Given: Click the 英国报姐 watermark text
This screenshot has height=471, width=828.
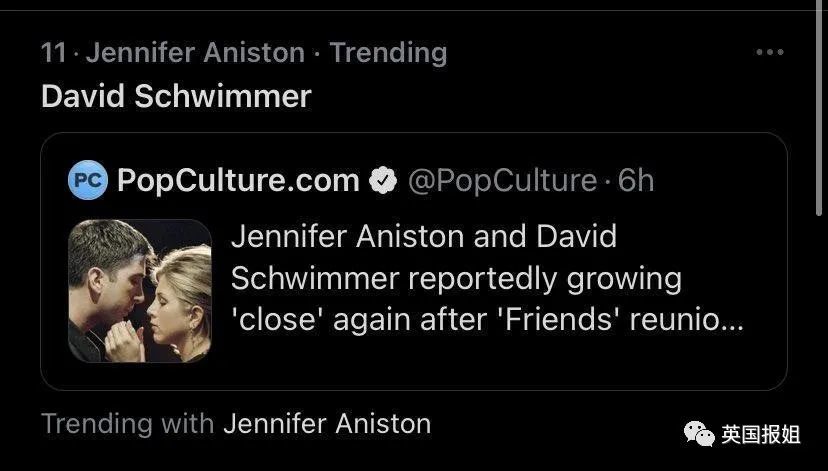Looking at the screenshot, I should click(760, 435).
